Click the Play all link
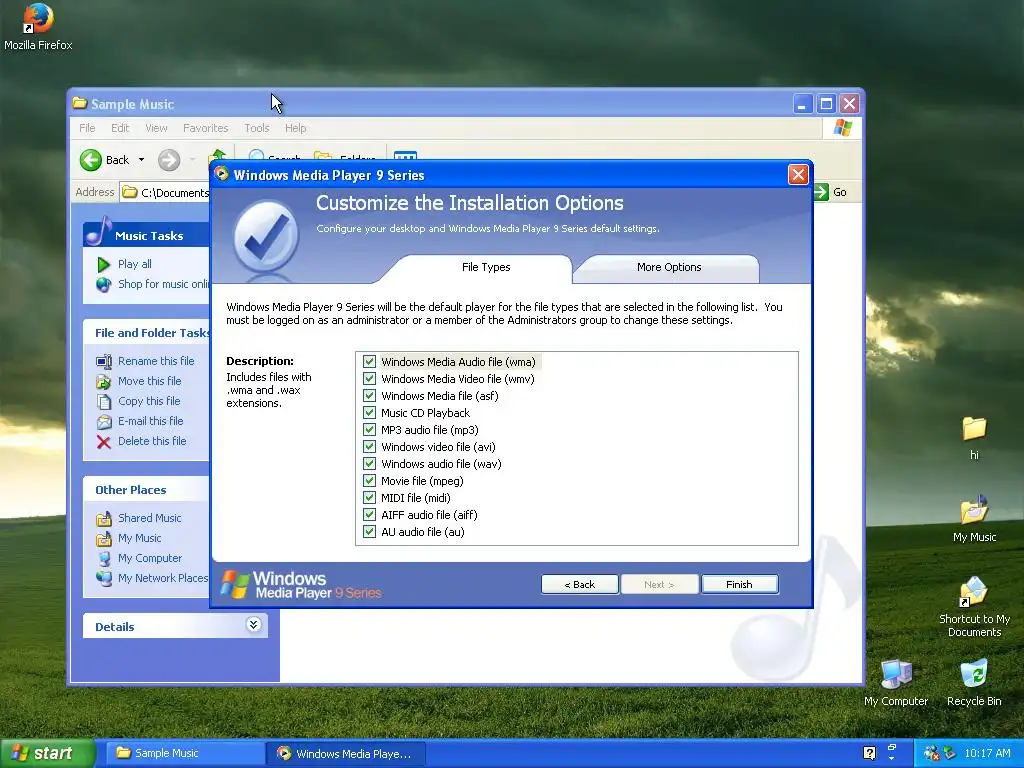The width and height of the screenshot is (1024, 768). click(135, 264)
